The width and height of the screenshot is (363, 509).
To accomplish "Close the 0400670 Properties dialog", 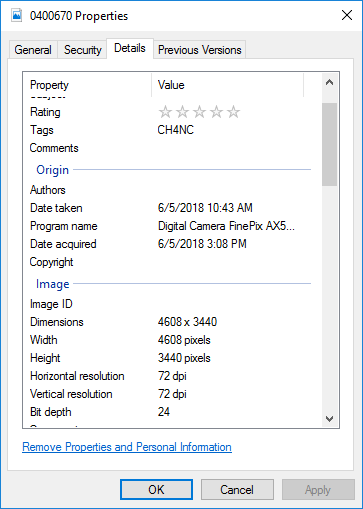I will tap(347, 15).
